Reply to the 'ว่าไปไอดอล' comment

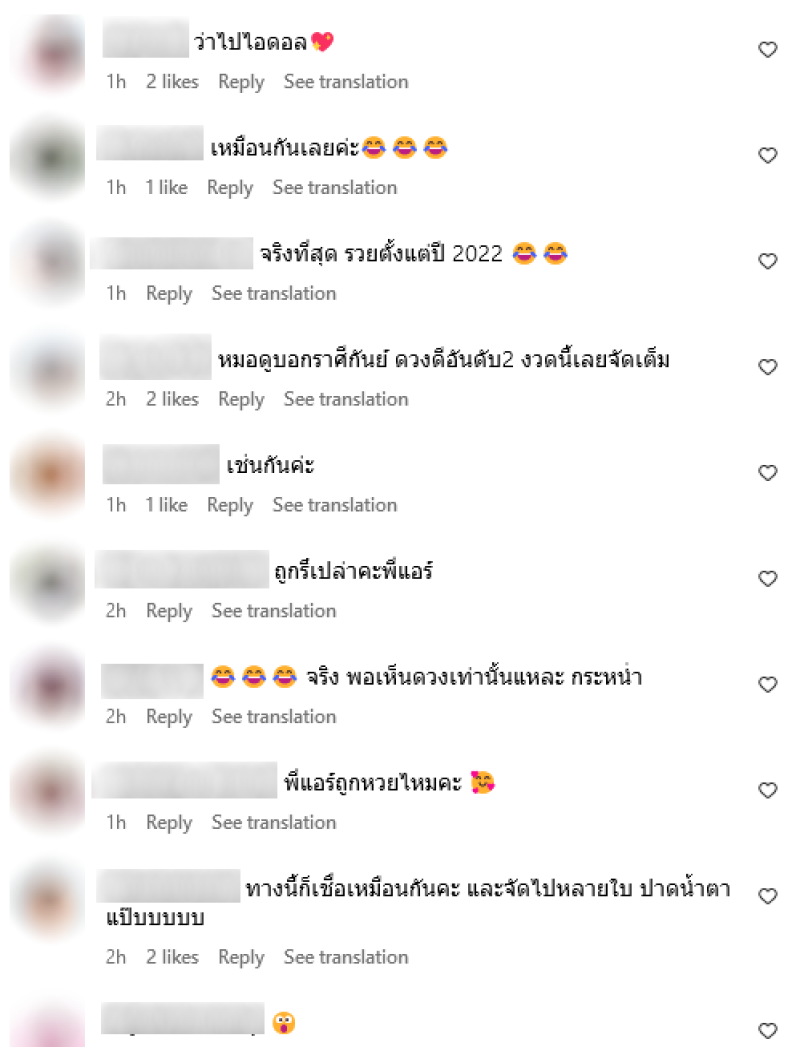coord(241,82)
